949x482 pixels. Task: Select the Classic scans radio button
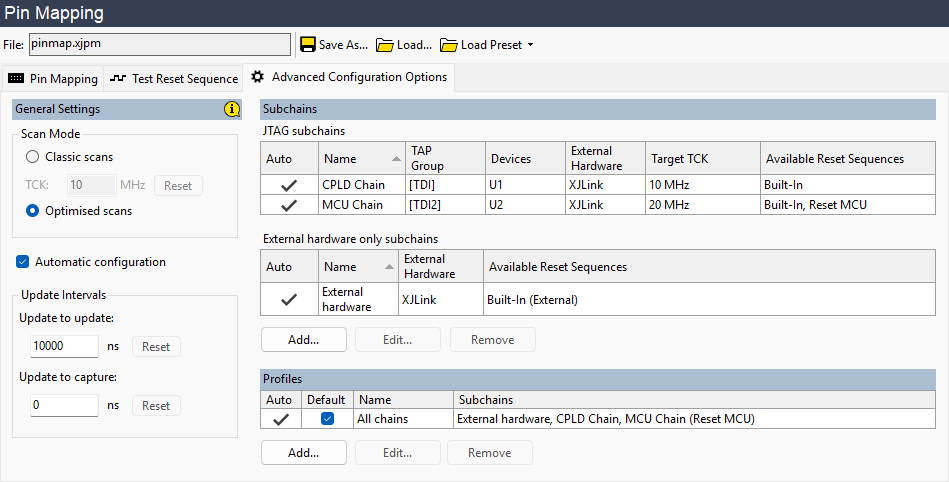33,157
